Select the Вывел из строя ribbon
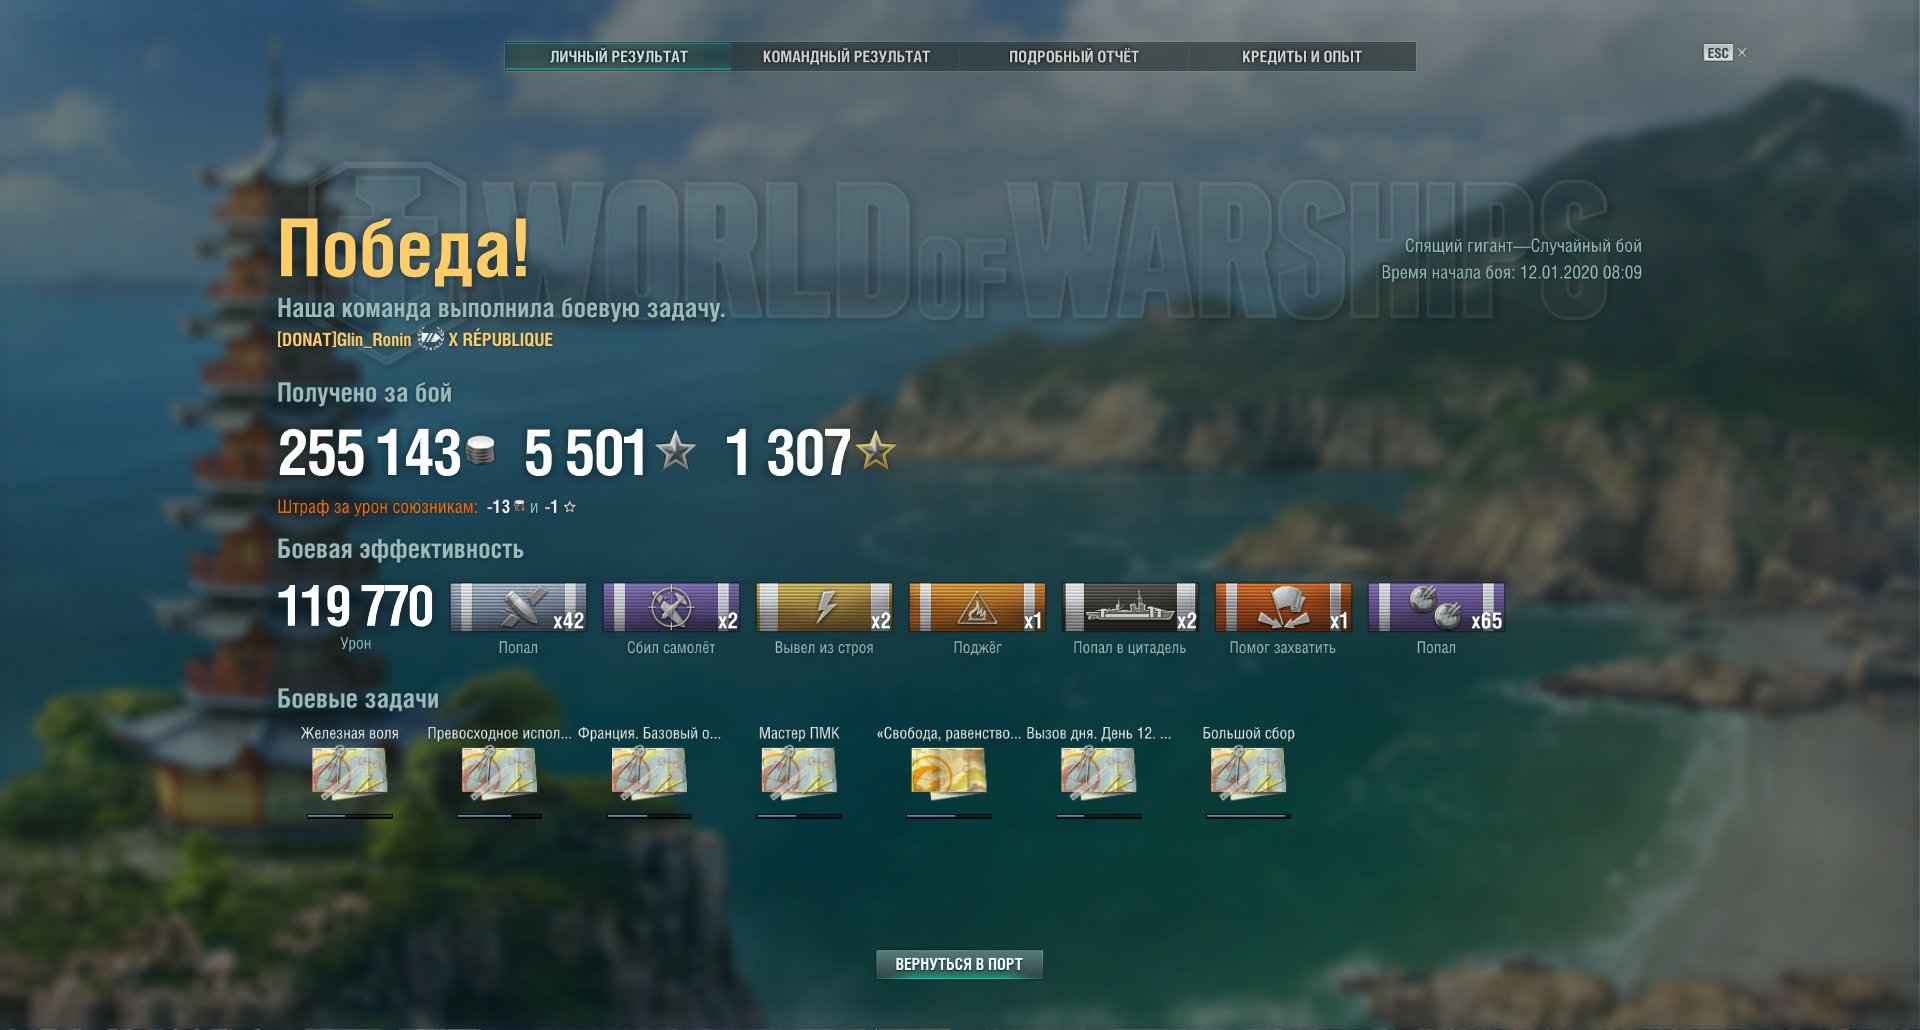Viewport: 1920px width, 1030px height. pyautogui.click(x=824, y=607)
